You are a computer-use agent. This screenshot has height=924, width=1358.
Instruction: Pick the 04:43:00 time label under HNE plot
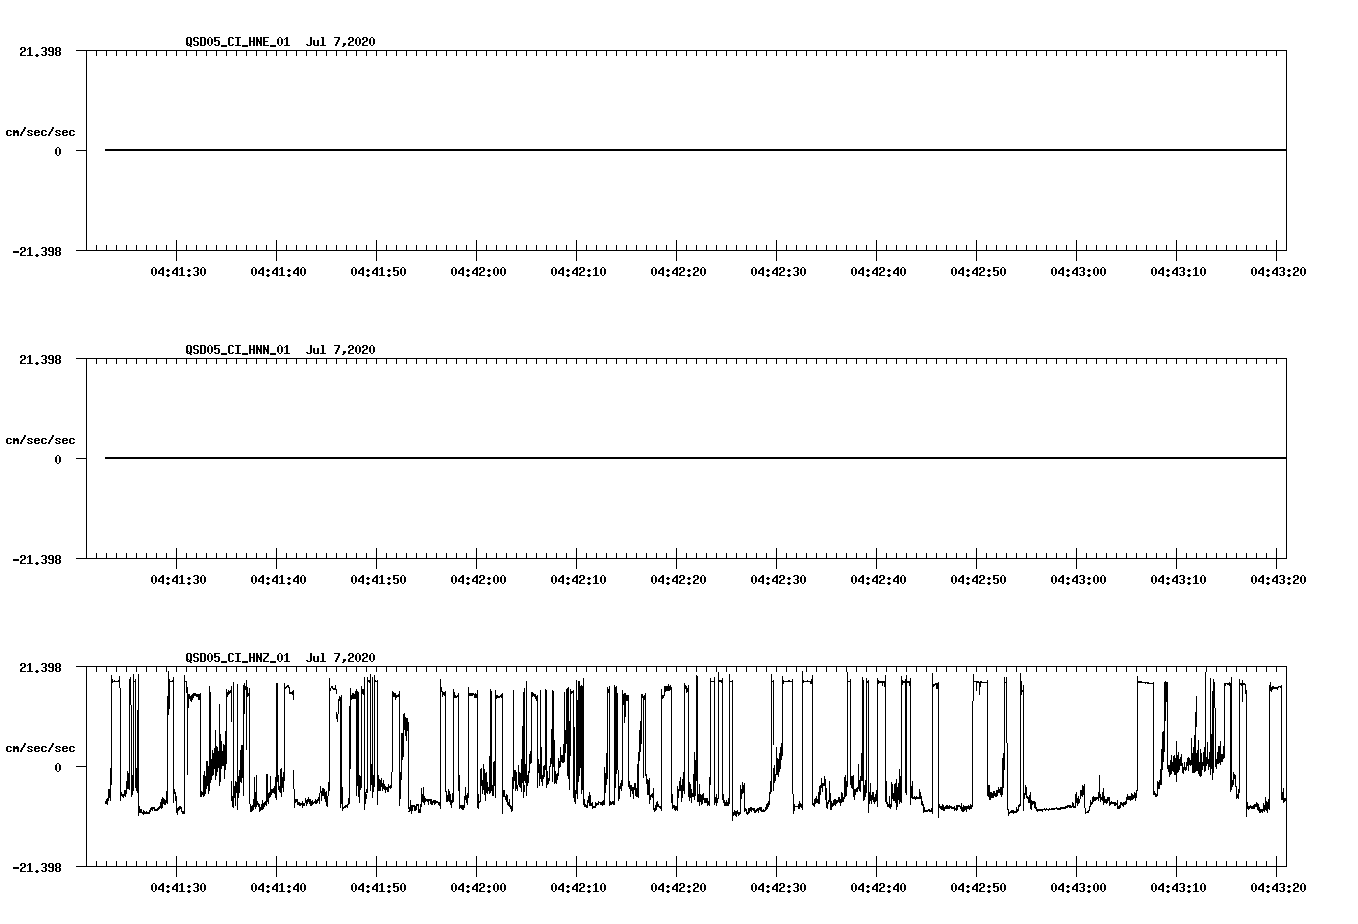[1078, 271]
